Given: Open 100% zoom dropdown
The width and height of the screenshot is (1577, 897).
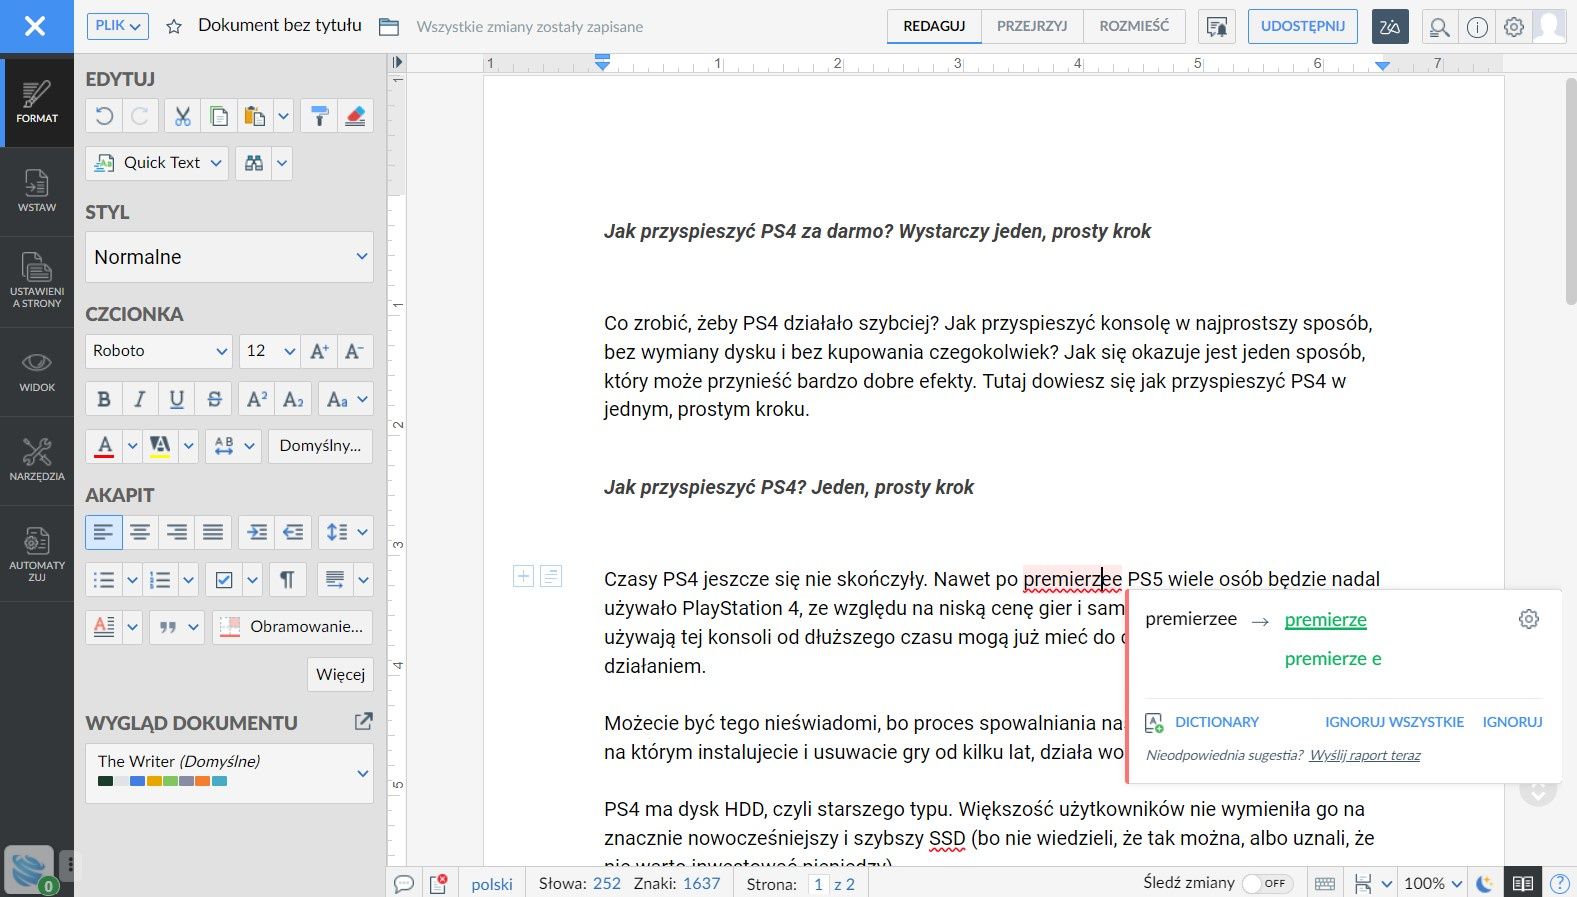Looking at the screenshot, I should [1432, 884].
